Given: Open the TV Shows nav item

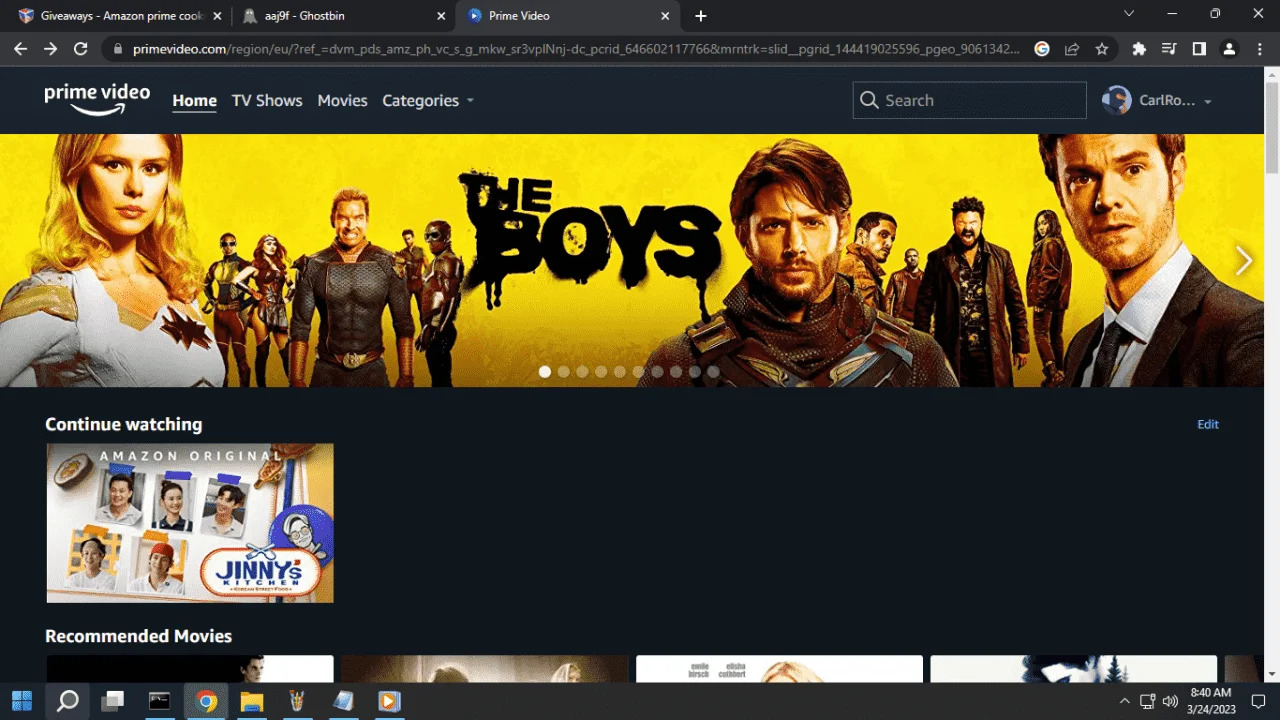Looking at the screenshot, I should coord(267,100).
